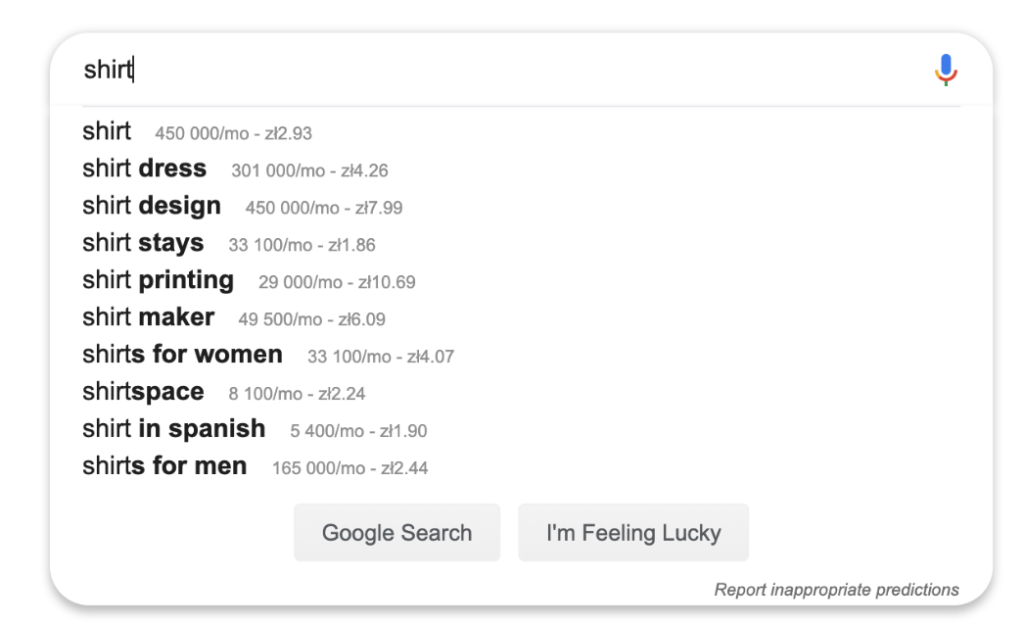Viewport: 1024px width, 627px height.
Task: Select the 'shirt' suggestion
Action: tap(107, 131)
